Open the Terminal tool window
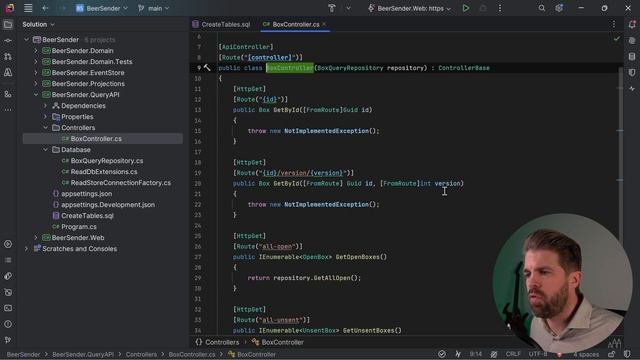The image size is (640, 360). click(x=8, y=308)
